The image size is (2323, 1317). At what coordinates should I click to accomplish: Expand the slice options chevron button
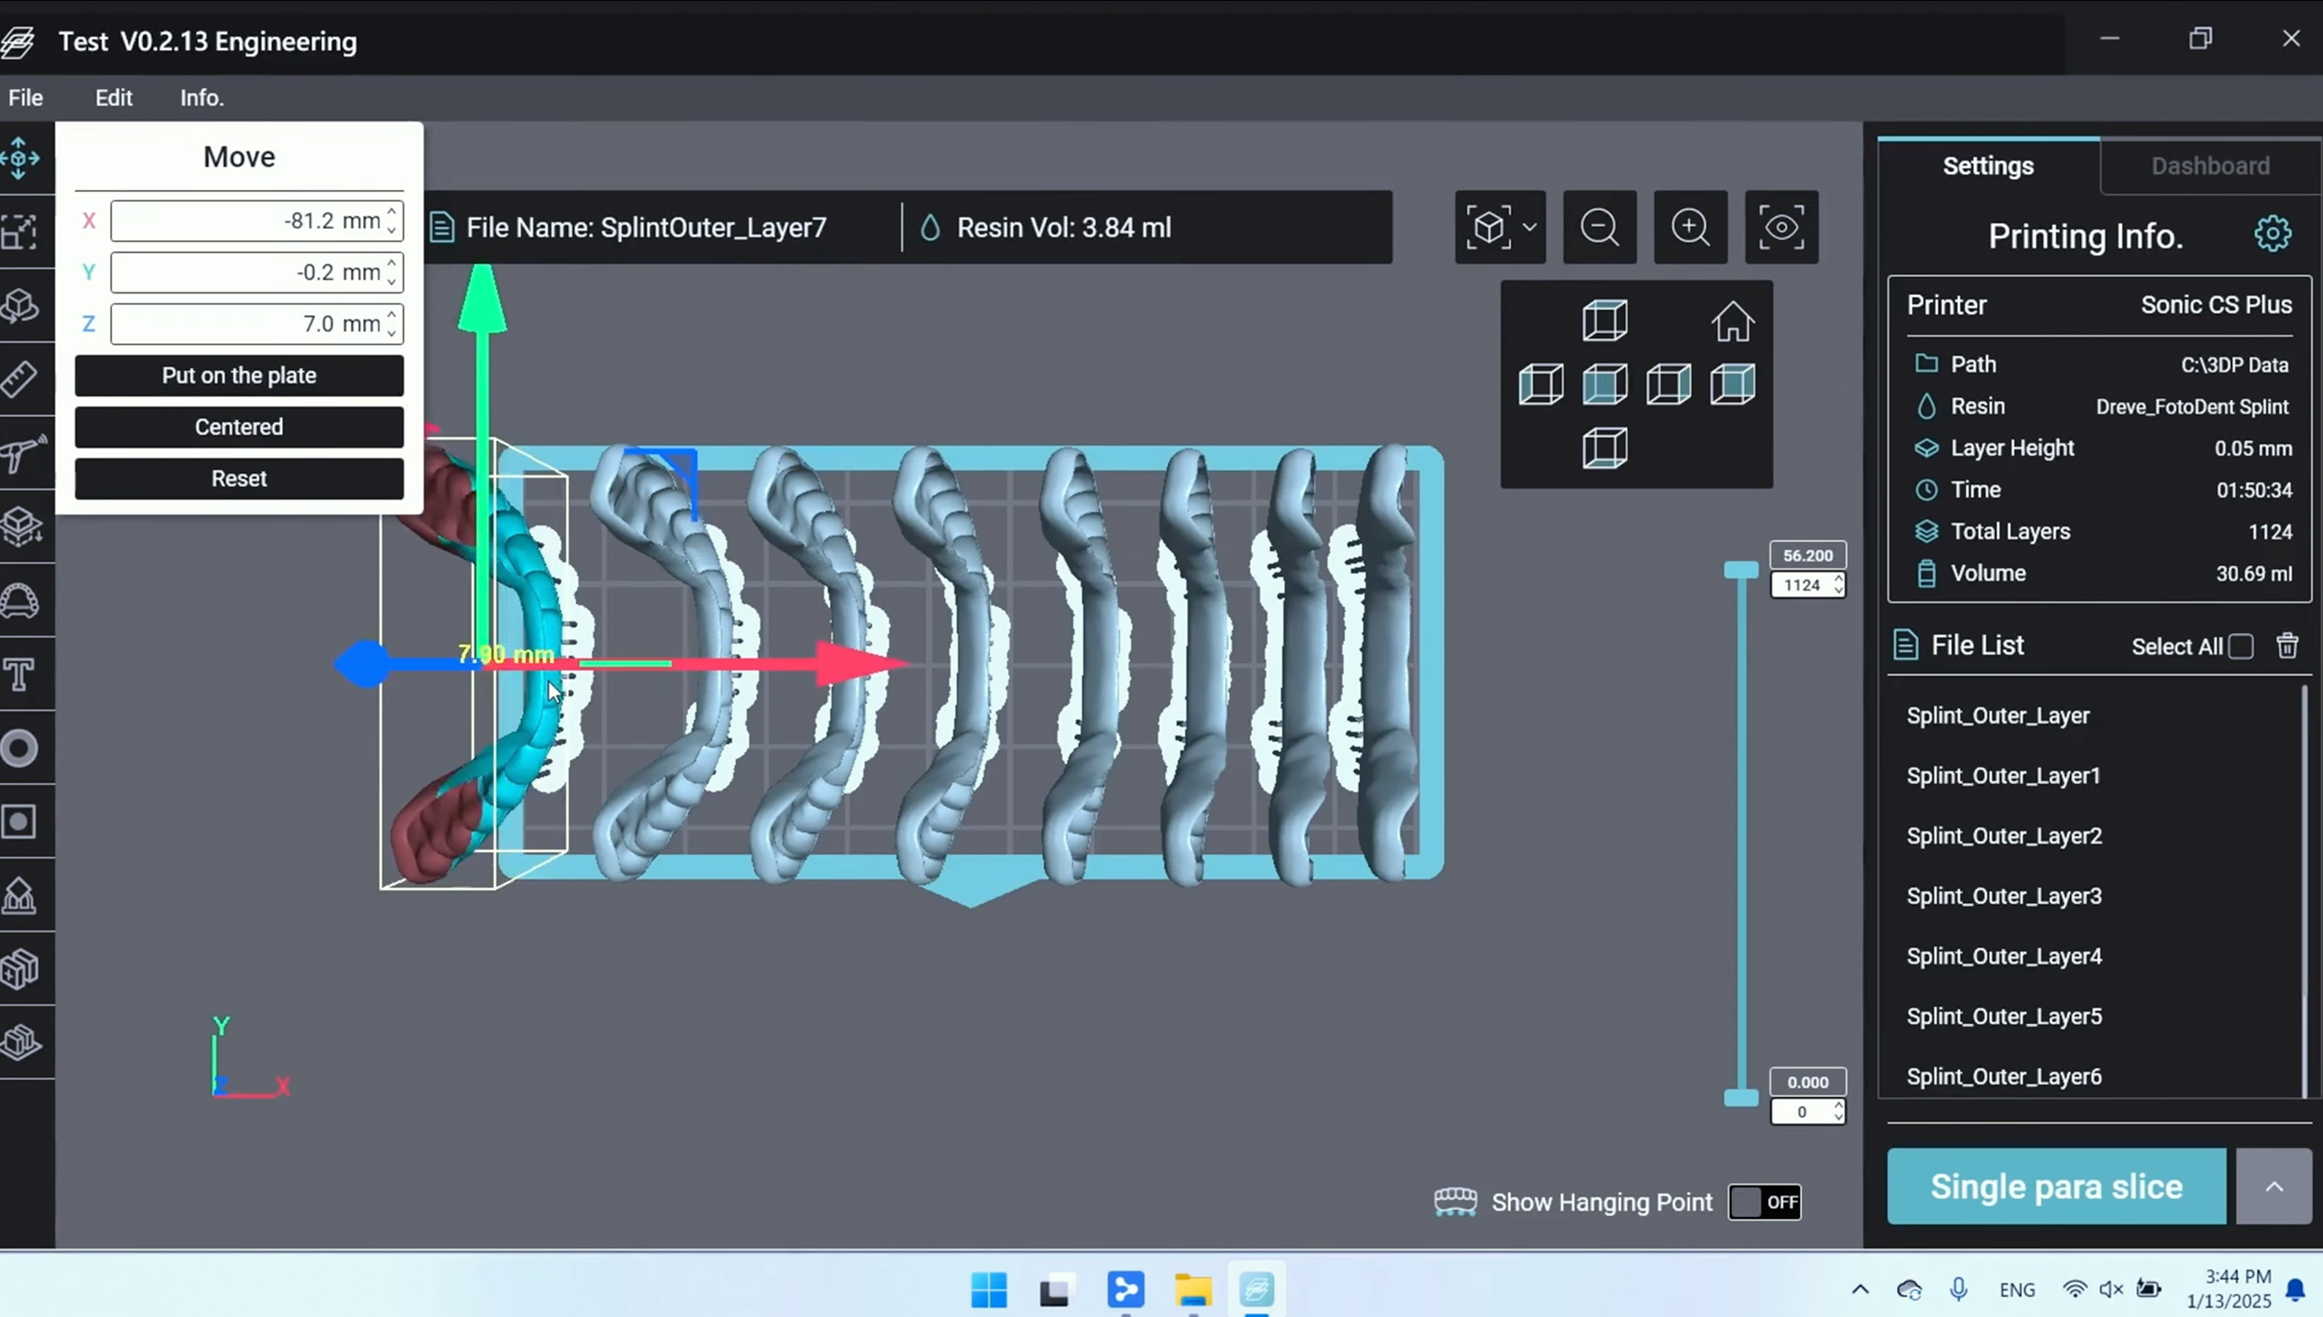coord(2274,1187)
